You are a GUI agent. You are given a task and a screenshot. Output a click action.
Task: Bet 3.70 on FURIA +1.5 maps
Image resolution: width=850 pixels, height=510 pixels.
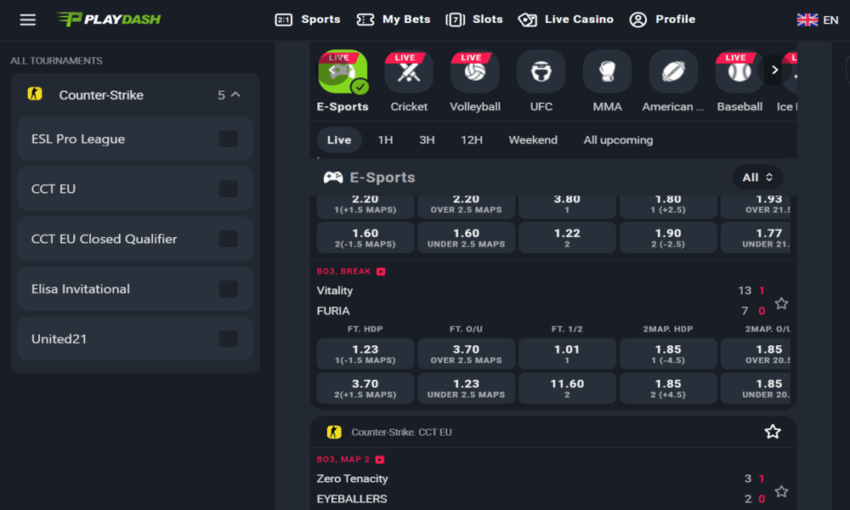pos(365,388)
